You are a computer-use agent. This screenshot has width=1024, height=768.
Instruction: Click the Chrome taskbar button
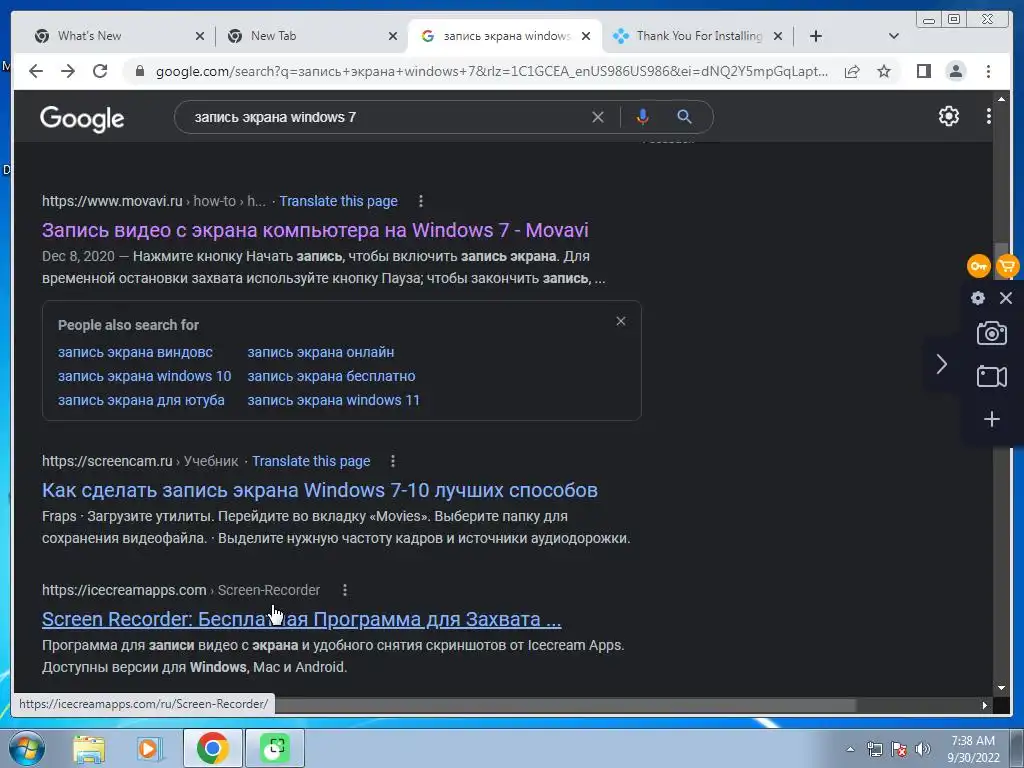(x=212, y=748)
